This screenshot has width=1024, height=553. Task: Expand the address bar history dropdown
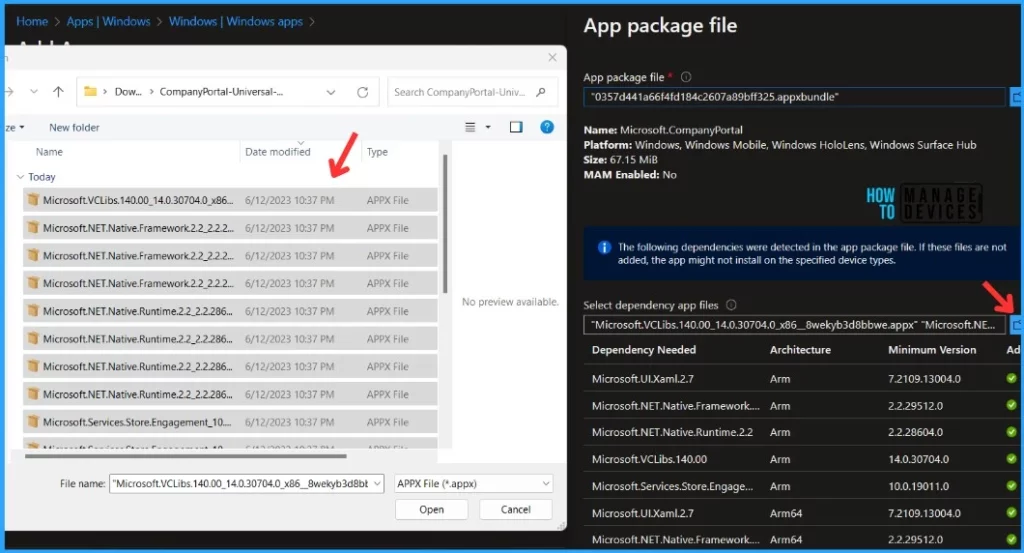coord(331,93)
